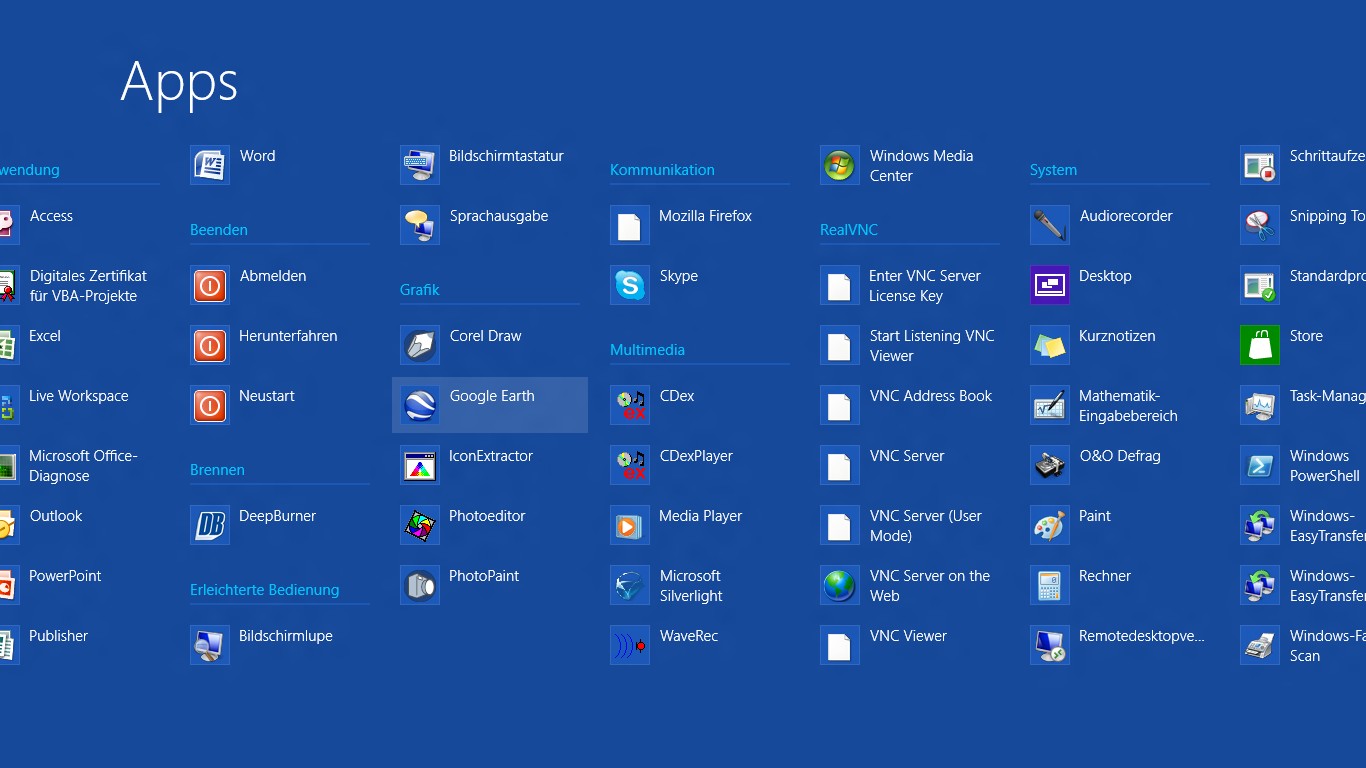Select the Excel label
The image size is (1366, 768).
45,336
